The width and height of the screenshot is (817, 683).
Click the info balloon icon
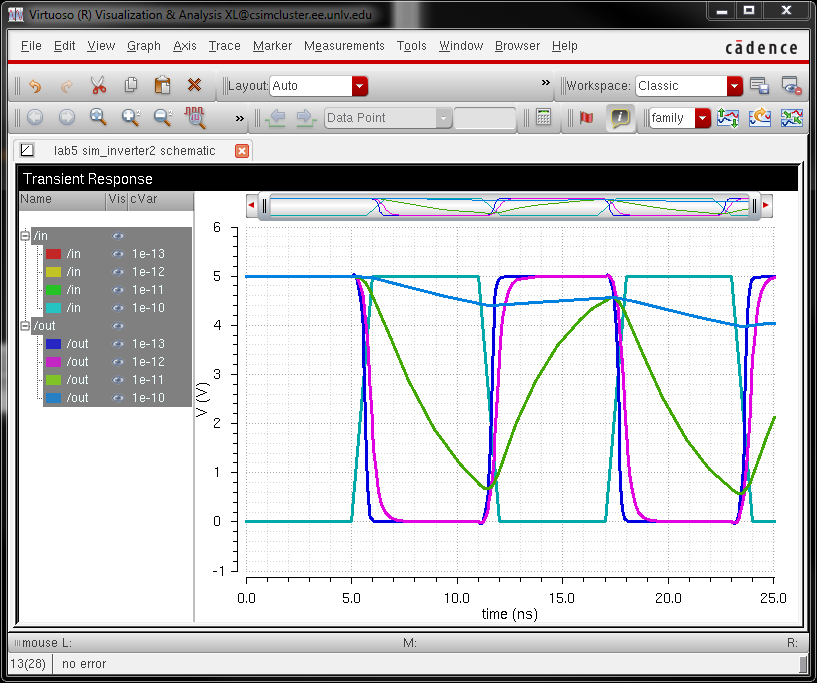pos(621,118)
